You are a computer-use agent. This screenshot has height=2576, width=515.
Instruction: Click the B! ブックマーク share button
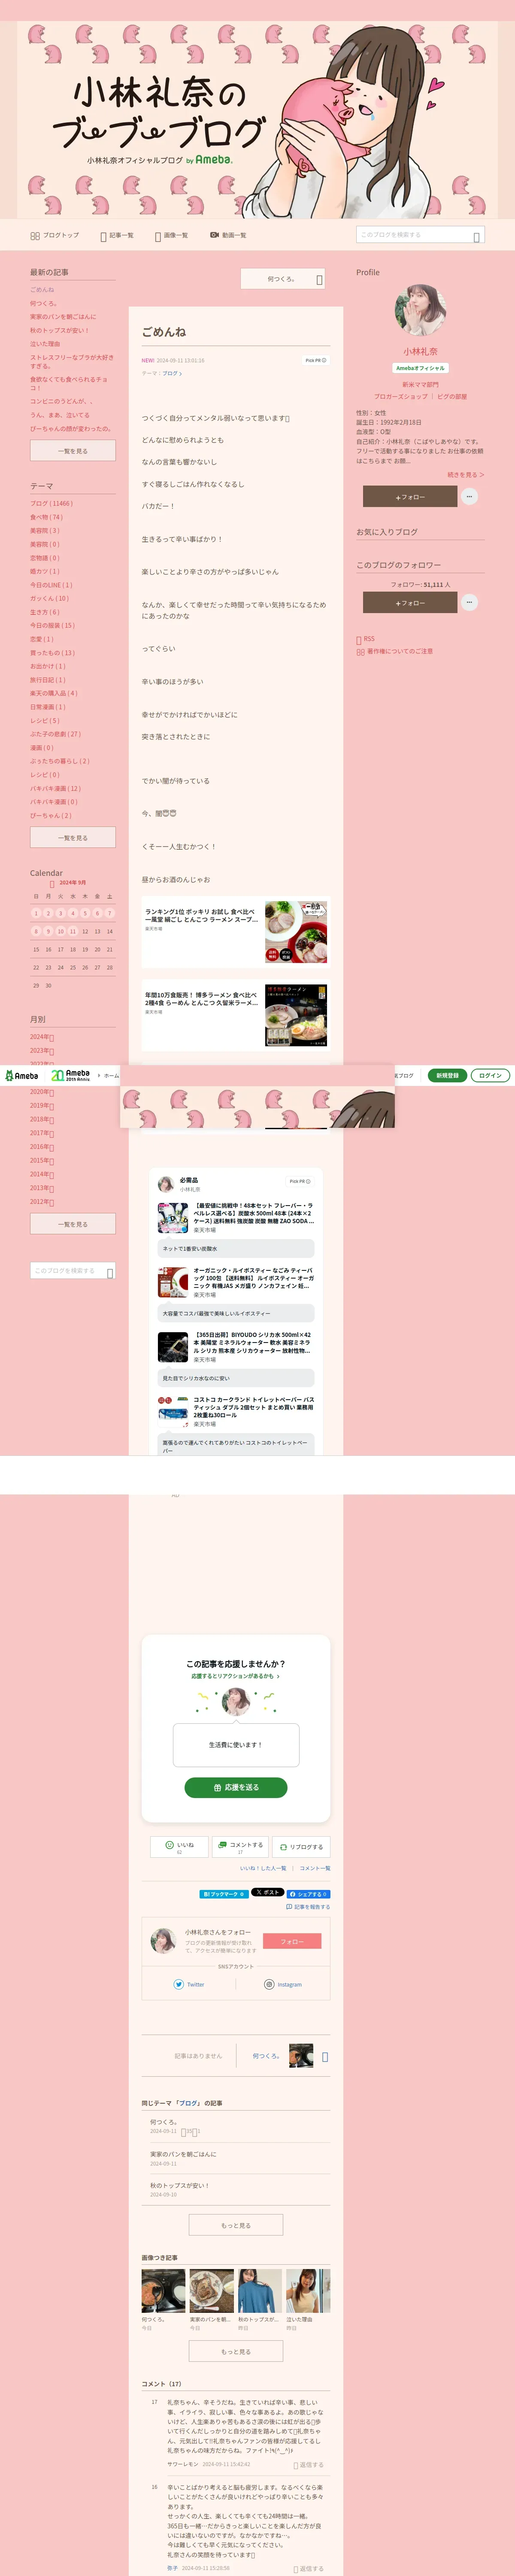pos(224,1894)
